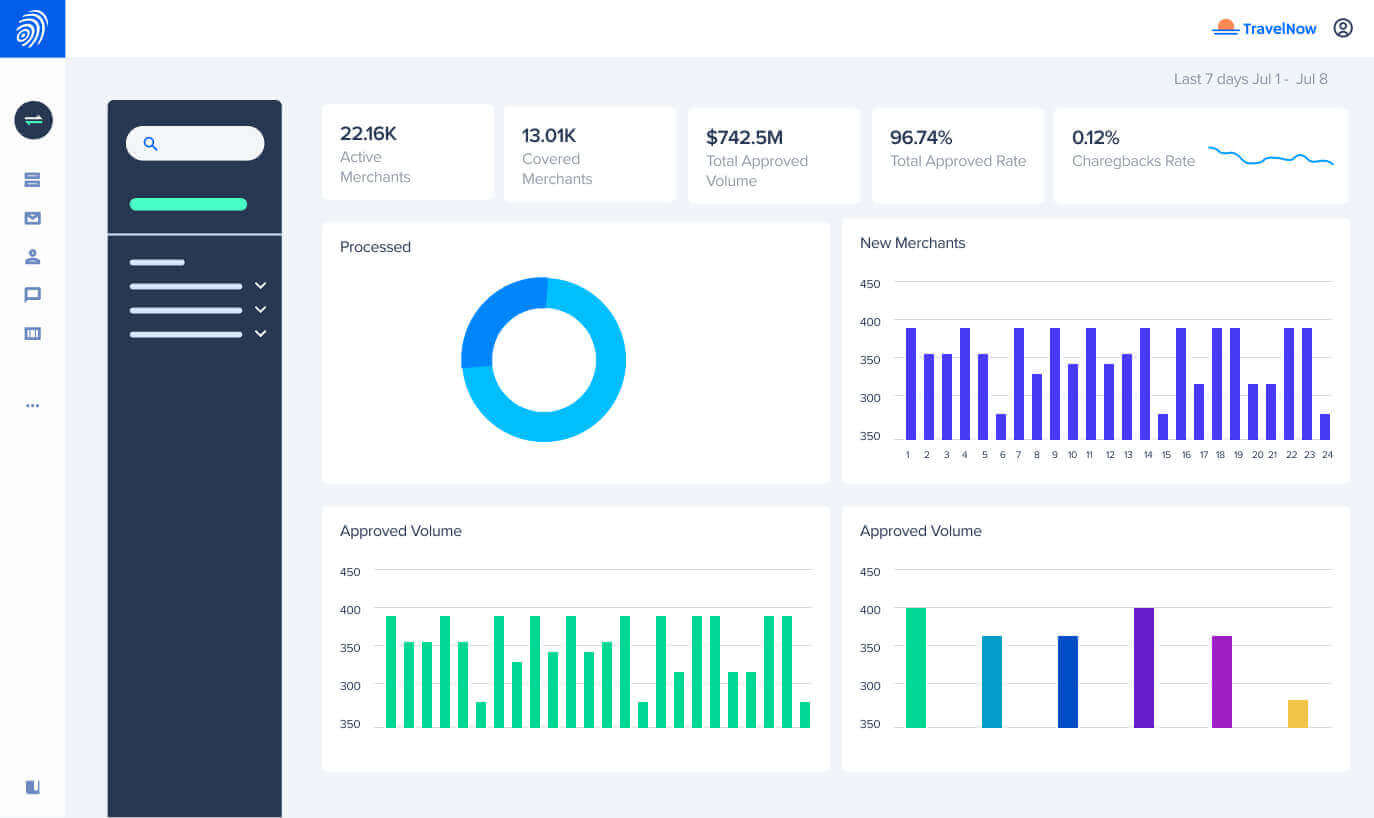This screenshot has width=1374, height=818.
Task: Open the user account profile icon
Action: pyautogui.click(x=1343, y=28)
